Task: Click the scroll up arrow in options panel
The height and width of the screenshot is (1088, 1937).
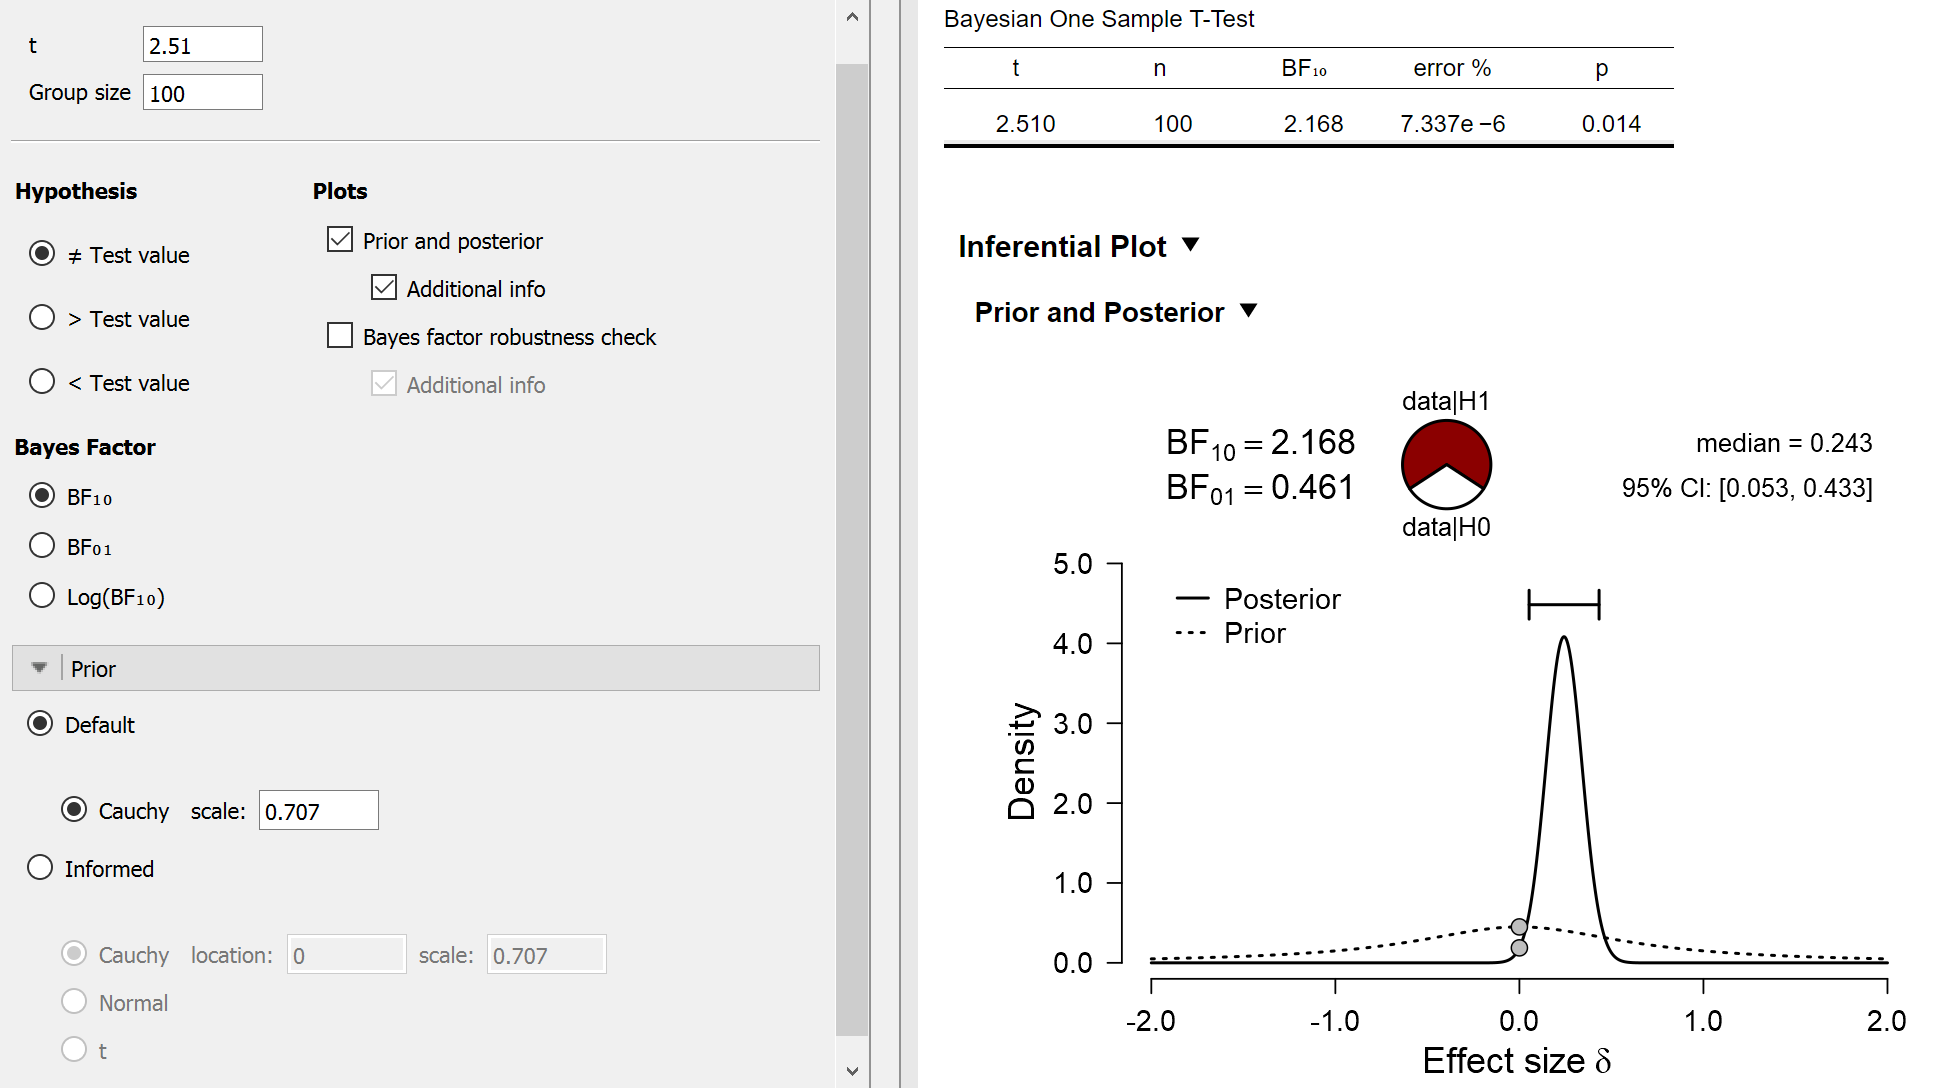Action: tap(852, 17)
